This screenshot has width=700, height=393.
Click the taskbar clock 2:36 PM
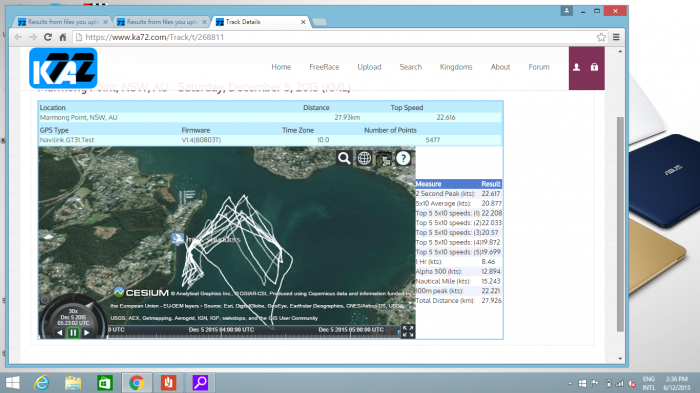(676, 379)
